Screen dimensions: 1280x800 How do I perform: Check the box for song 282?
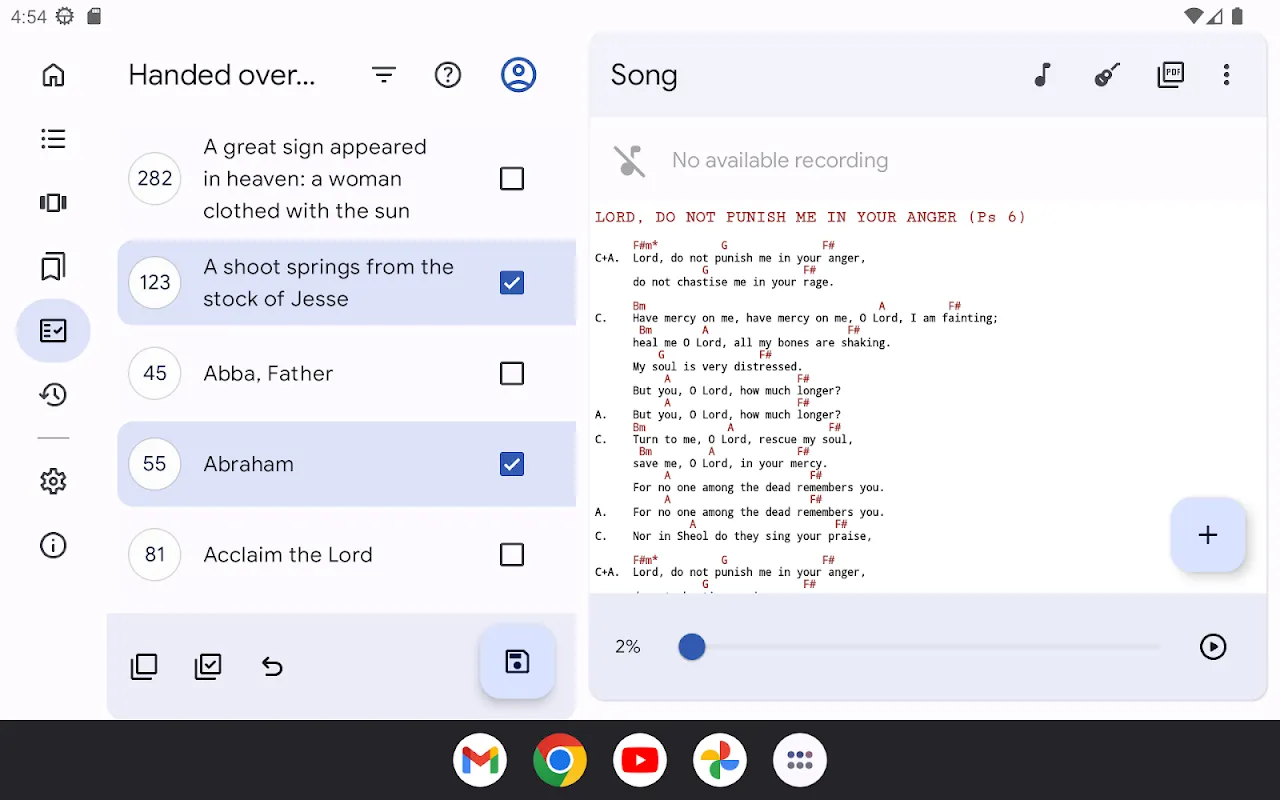click(512, 179)
